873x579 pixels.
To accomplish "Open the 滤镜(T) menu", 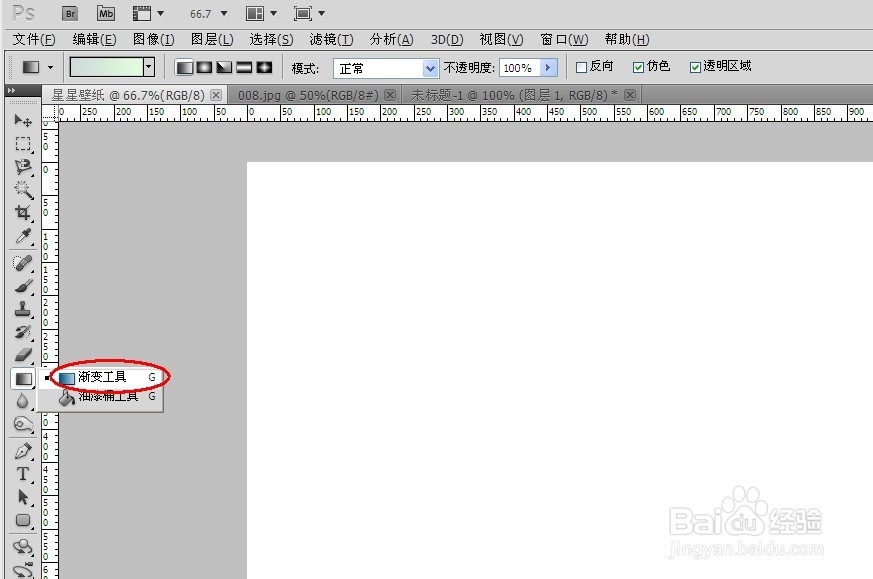I will click(331, 40).
